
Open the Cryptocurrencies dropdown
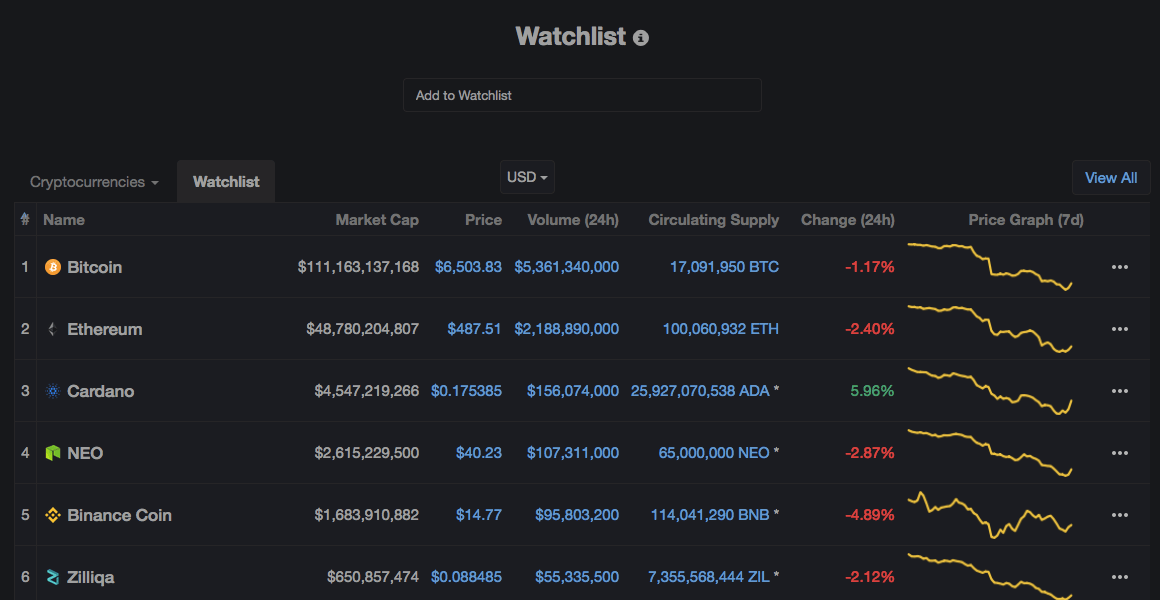[x=94, y=182]
